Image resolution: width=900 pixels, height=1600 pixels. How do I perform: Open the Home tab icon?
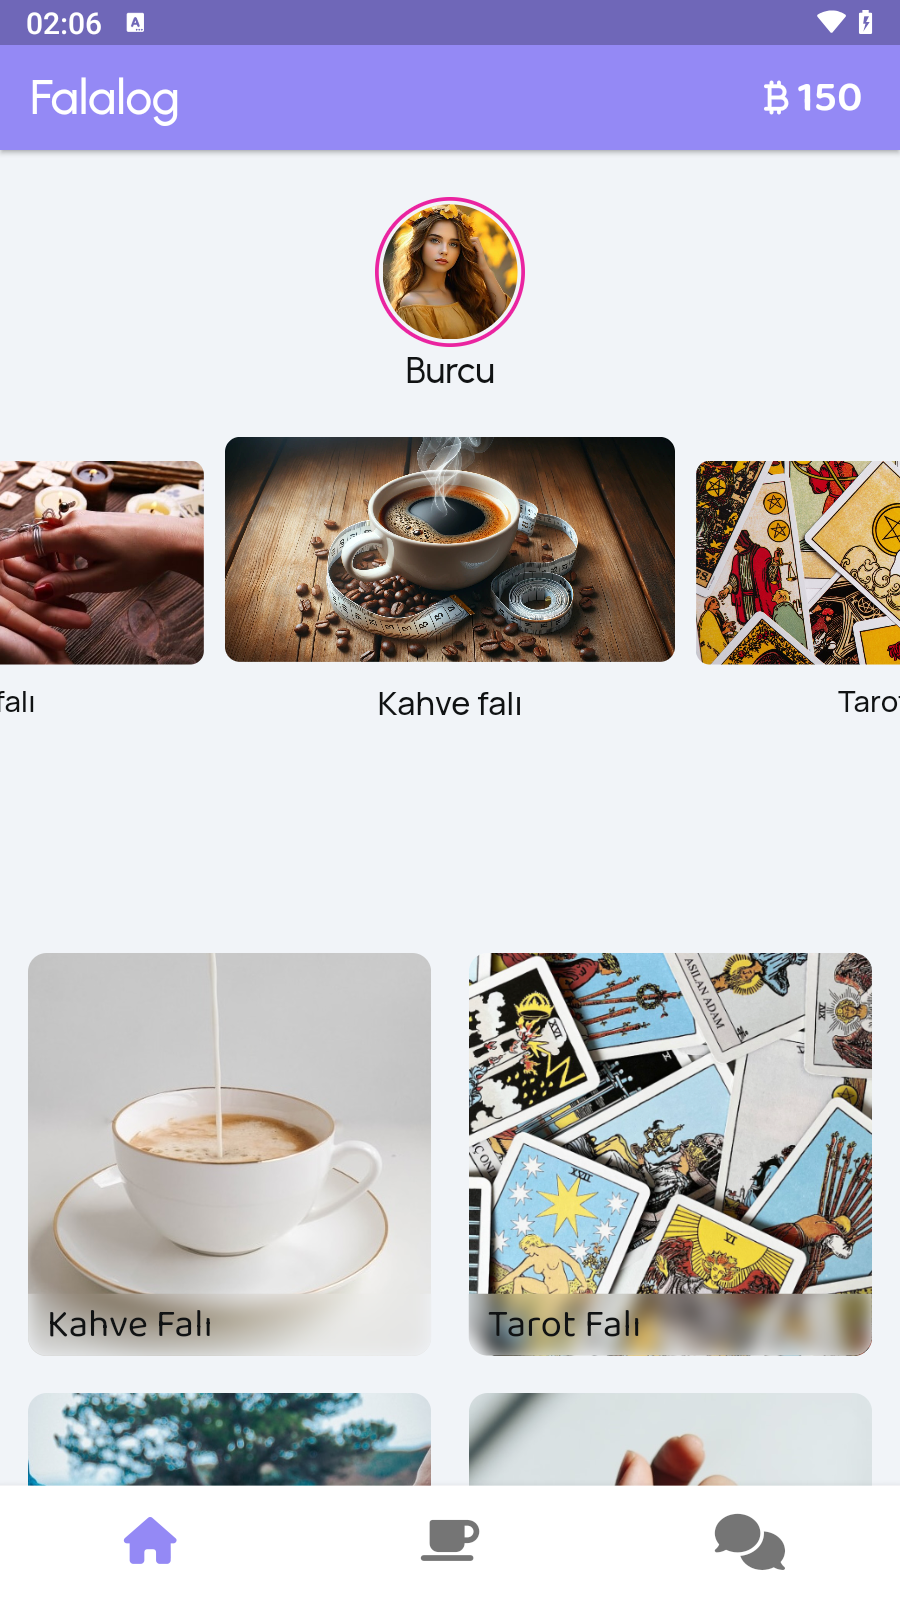[150, 1541]
